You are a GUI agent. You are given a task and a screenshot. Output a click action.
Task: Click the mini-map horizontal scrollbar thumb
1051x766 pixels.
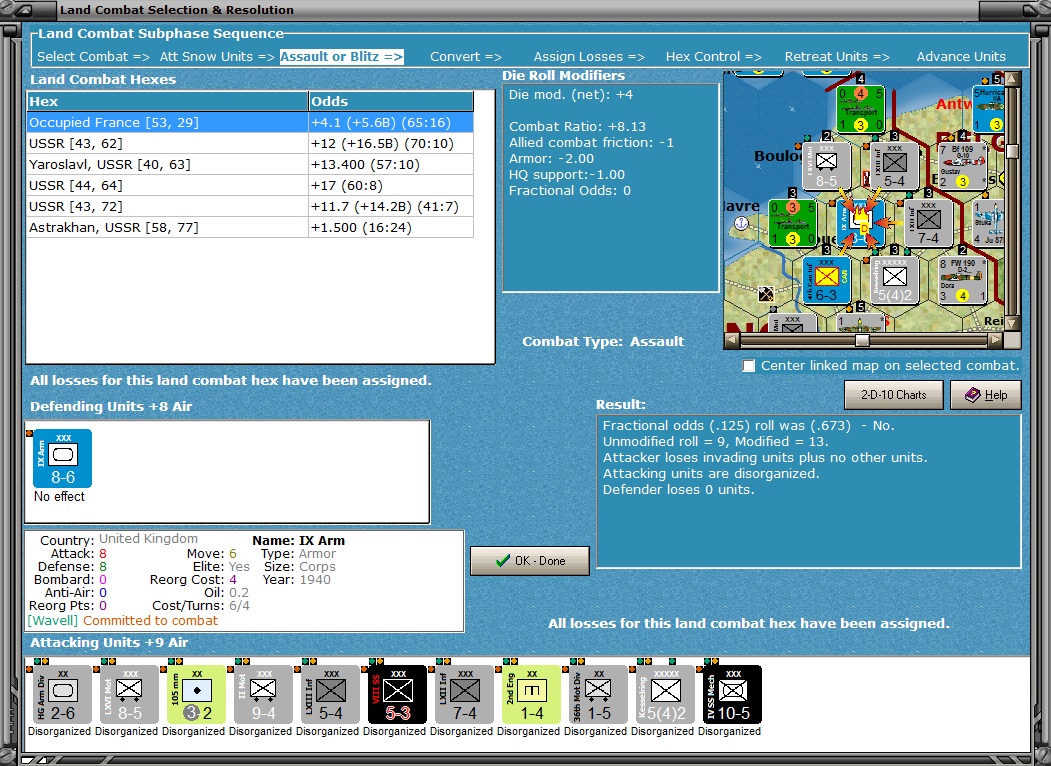pyautogui.click(x=863, y=340)
